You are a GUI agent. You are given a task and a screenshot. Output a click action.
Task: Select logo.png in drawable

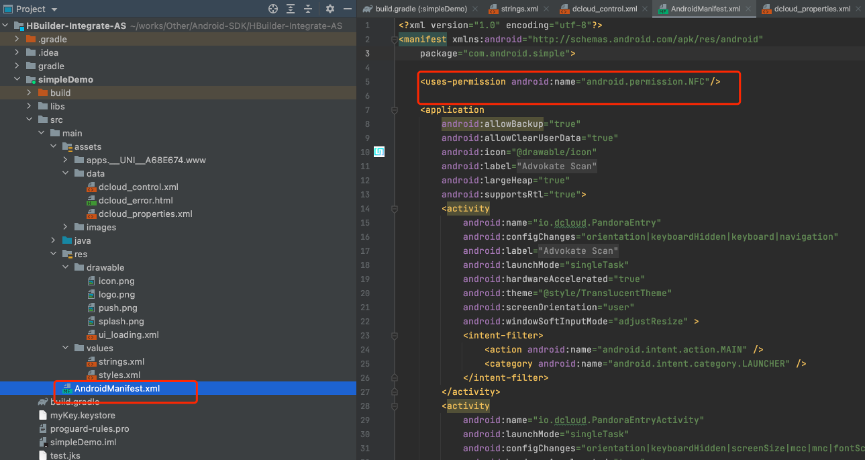point(117,294)
